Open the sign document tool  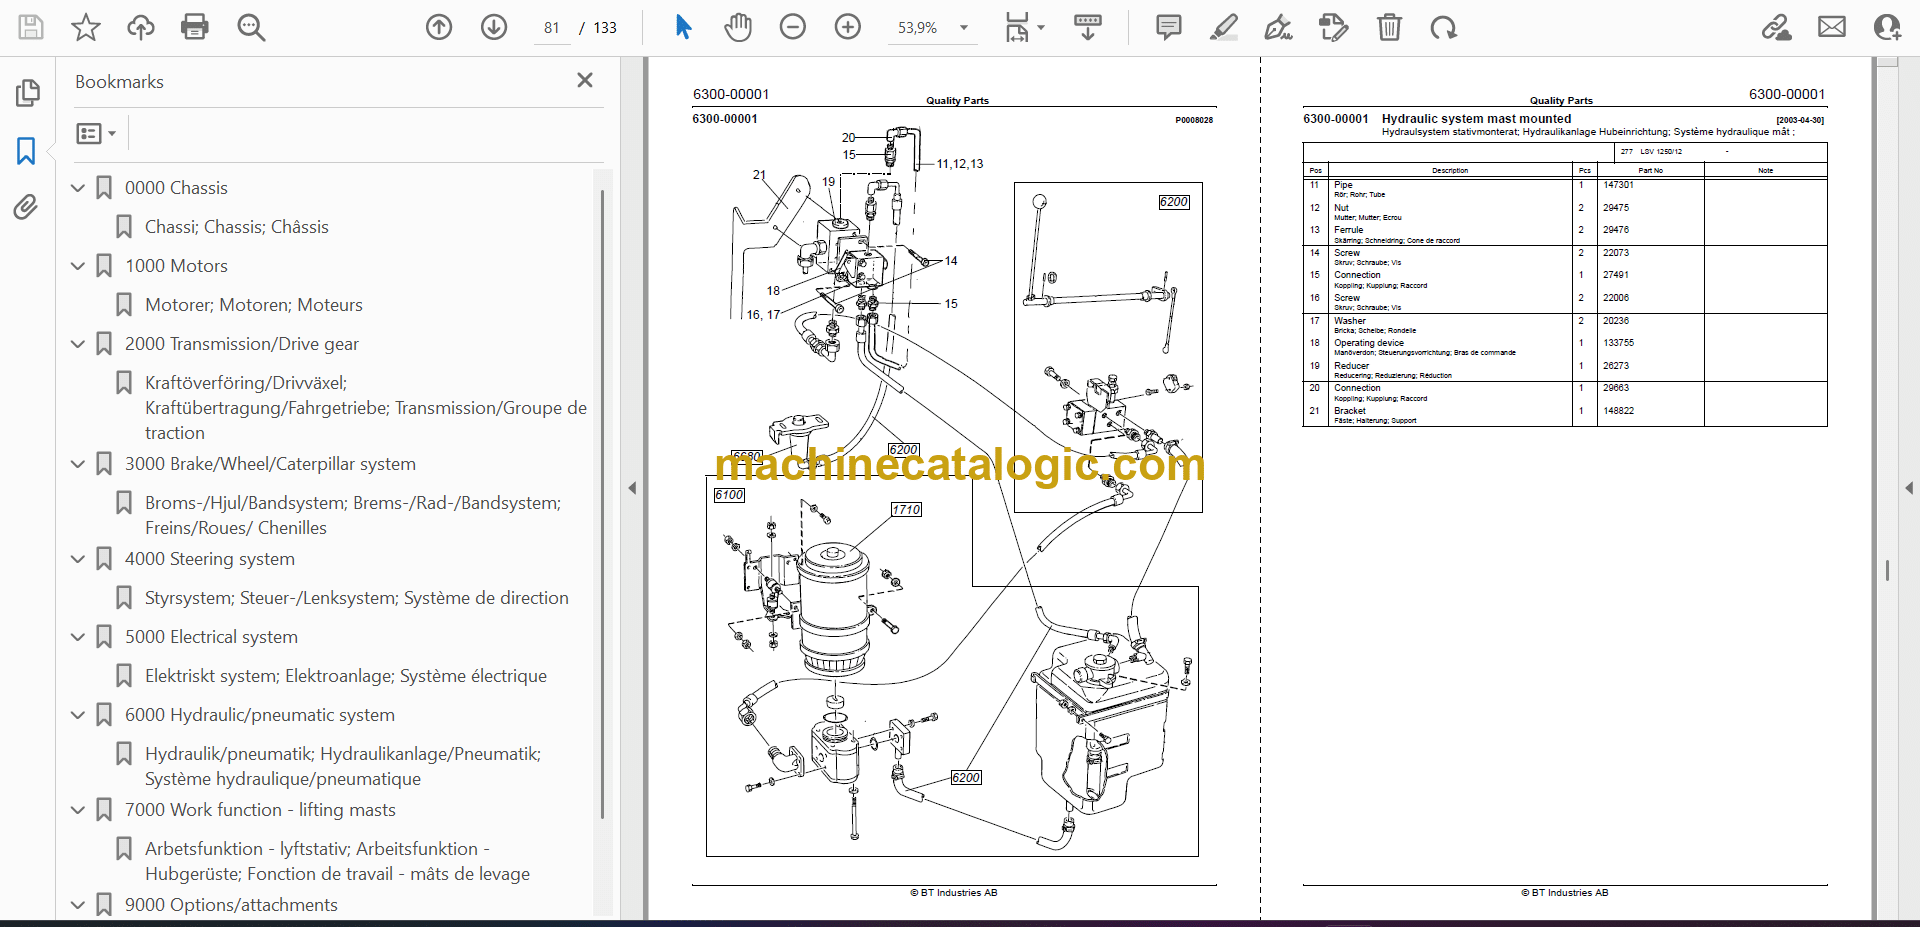pos(1278,27)
